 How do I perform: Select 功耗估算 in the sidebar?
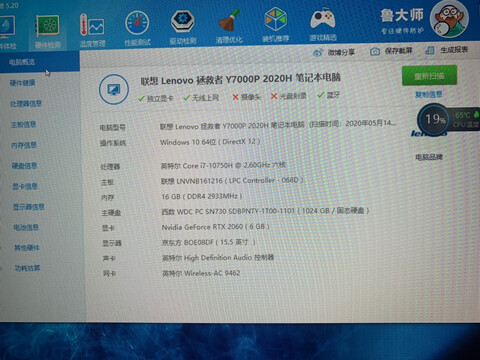(x=27, y=268)
